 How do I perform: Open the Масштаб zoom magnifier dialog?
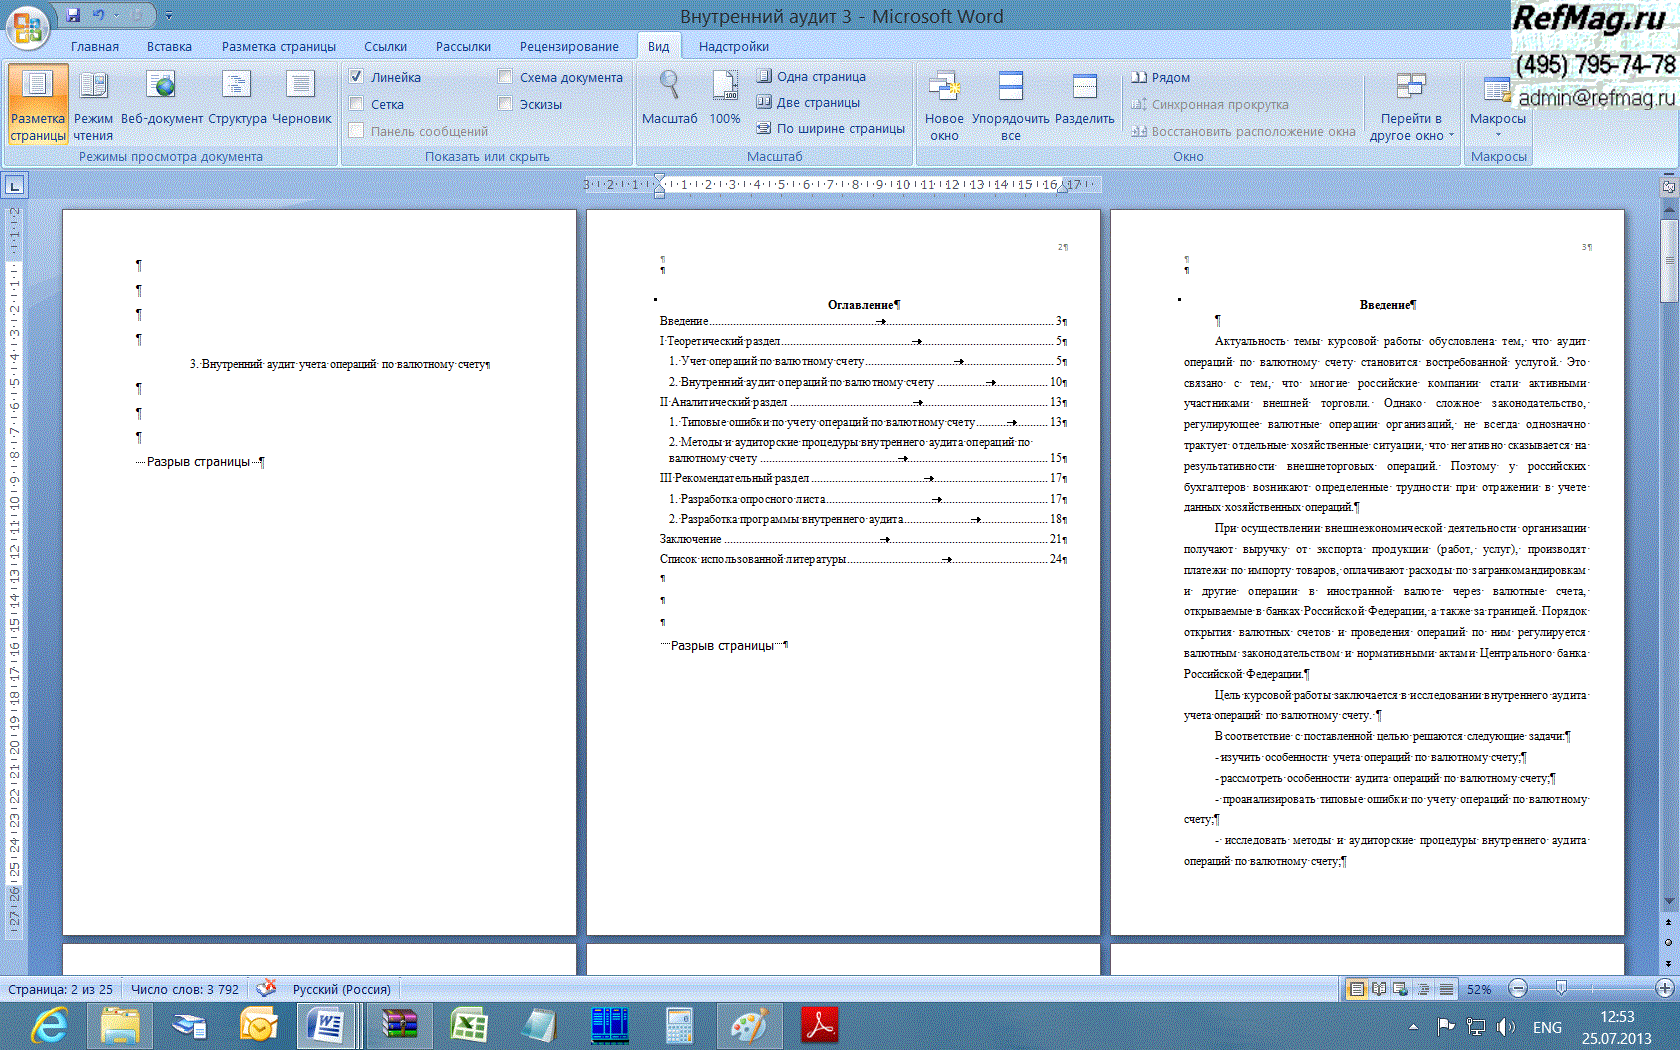[669, 88]
